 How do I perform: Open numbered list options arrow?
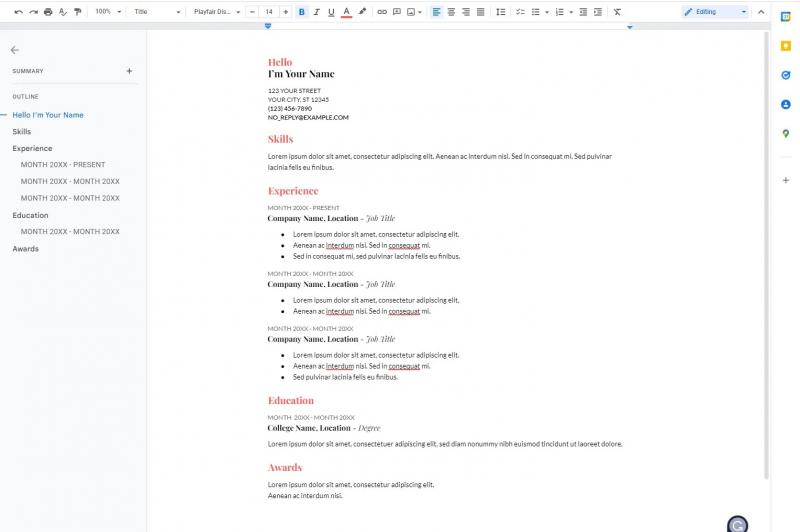tap(571, 12)
